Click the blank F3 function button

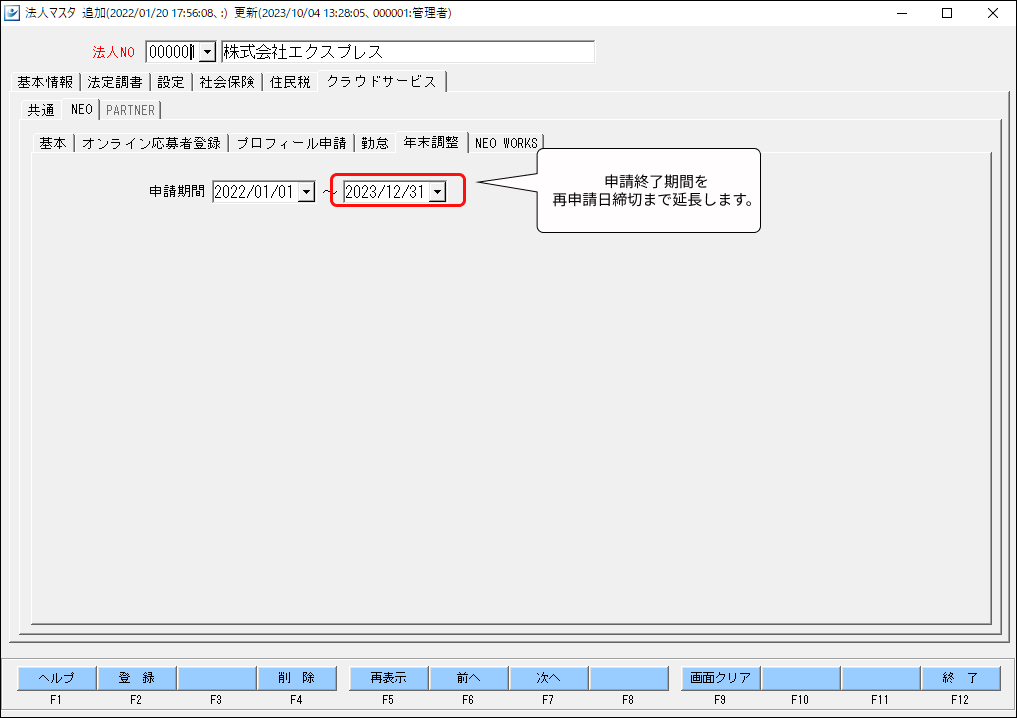tap(217, 678)
